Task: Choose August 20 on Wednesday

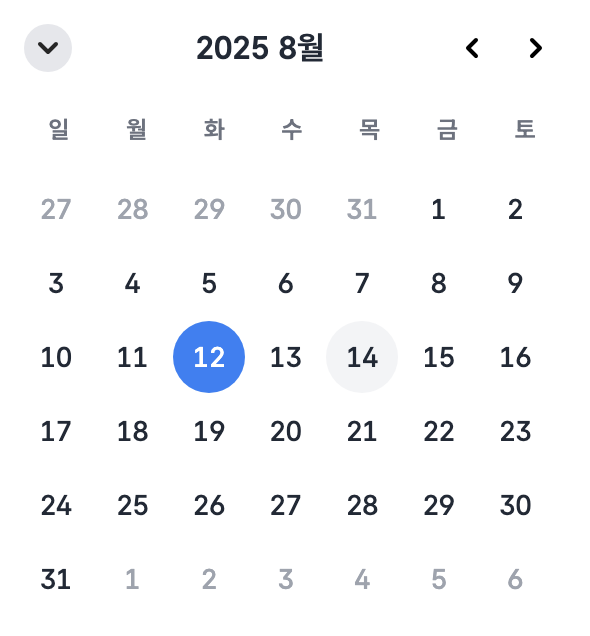Action: click(x=285, y=431)
